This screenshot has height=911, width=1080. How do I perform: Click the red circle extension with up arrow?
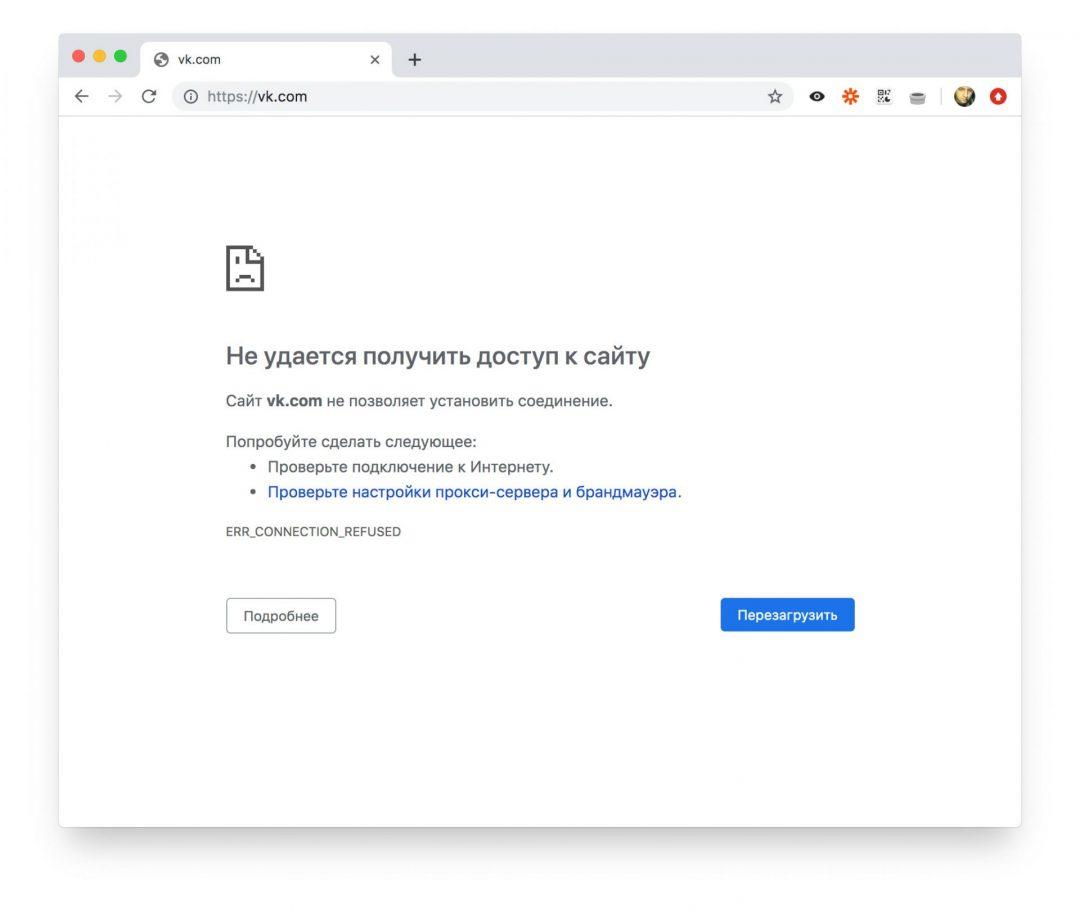tap(998, 96)
